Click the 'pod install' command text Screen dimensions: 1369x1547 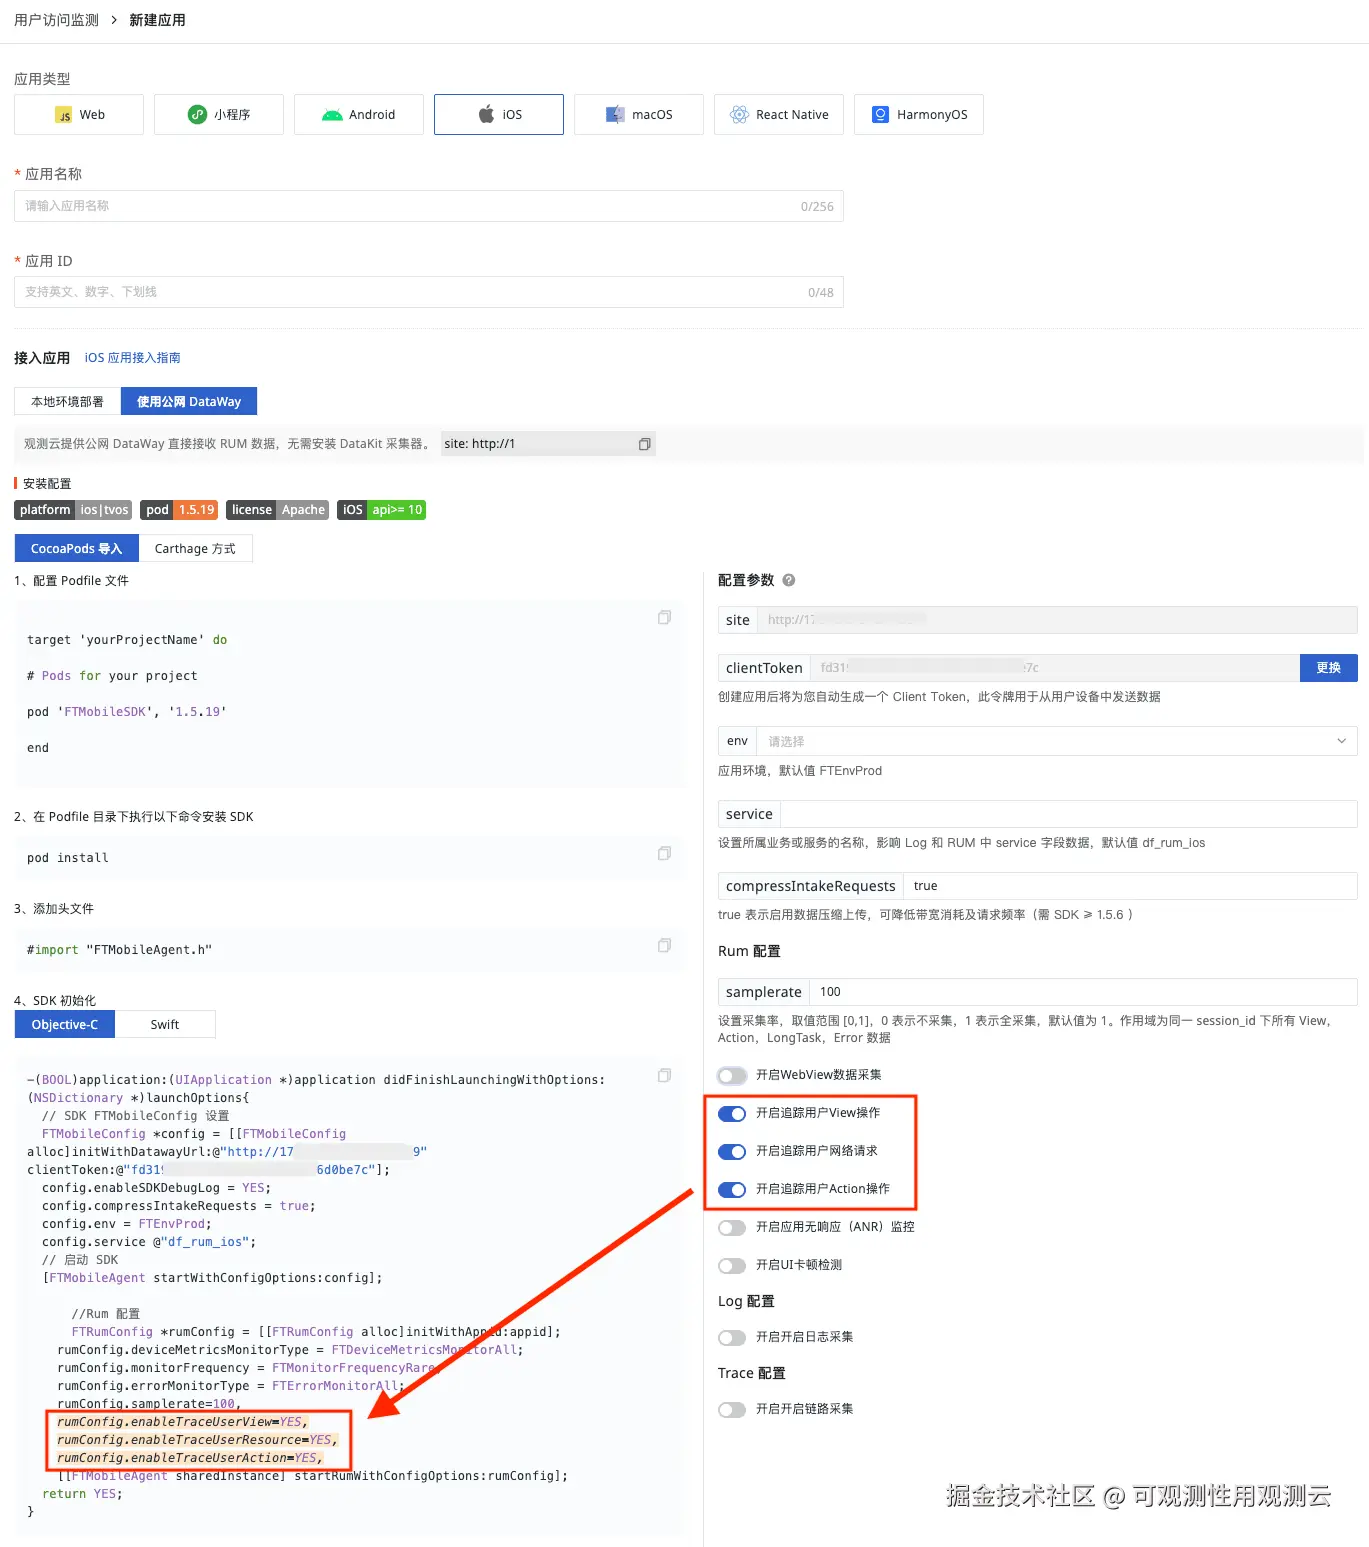tap(68, 858)
